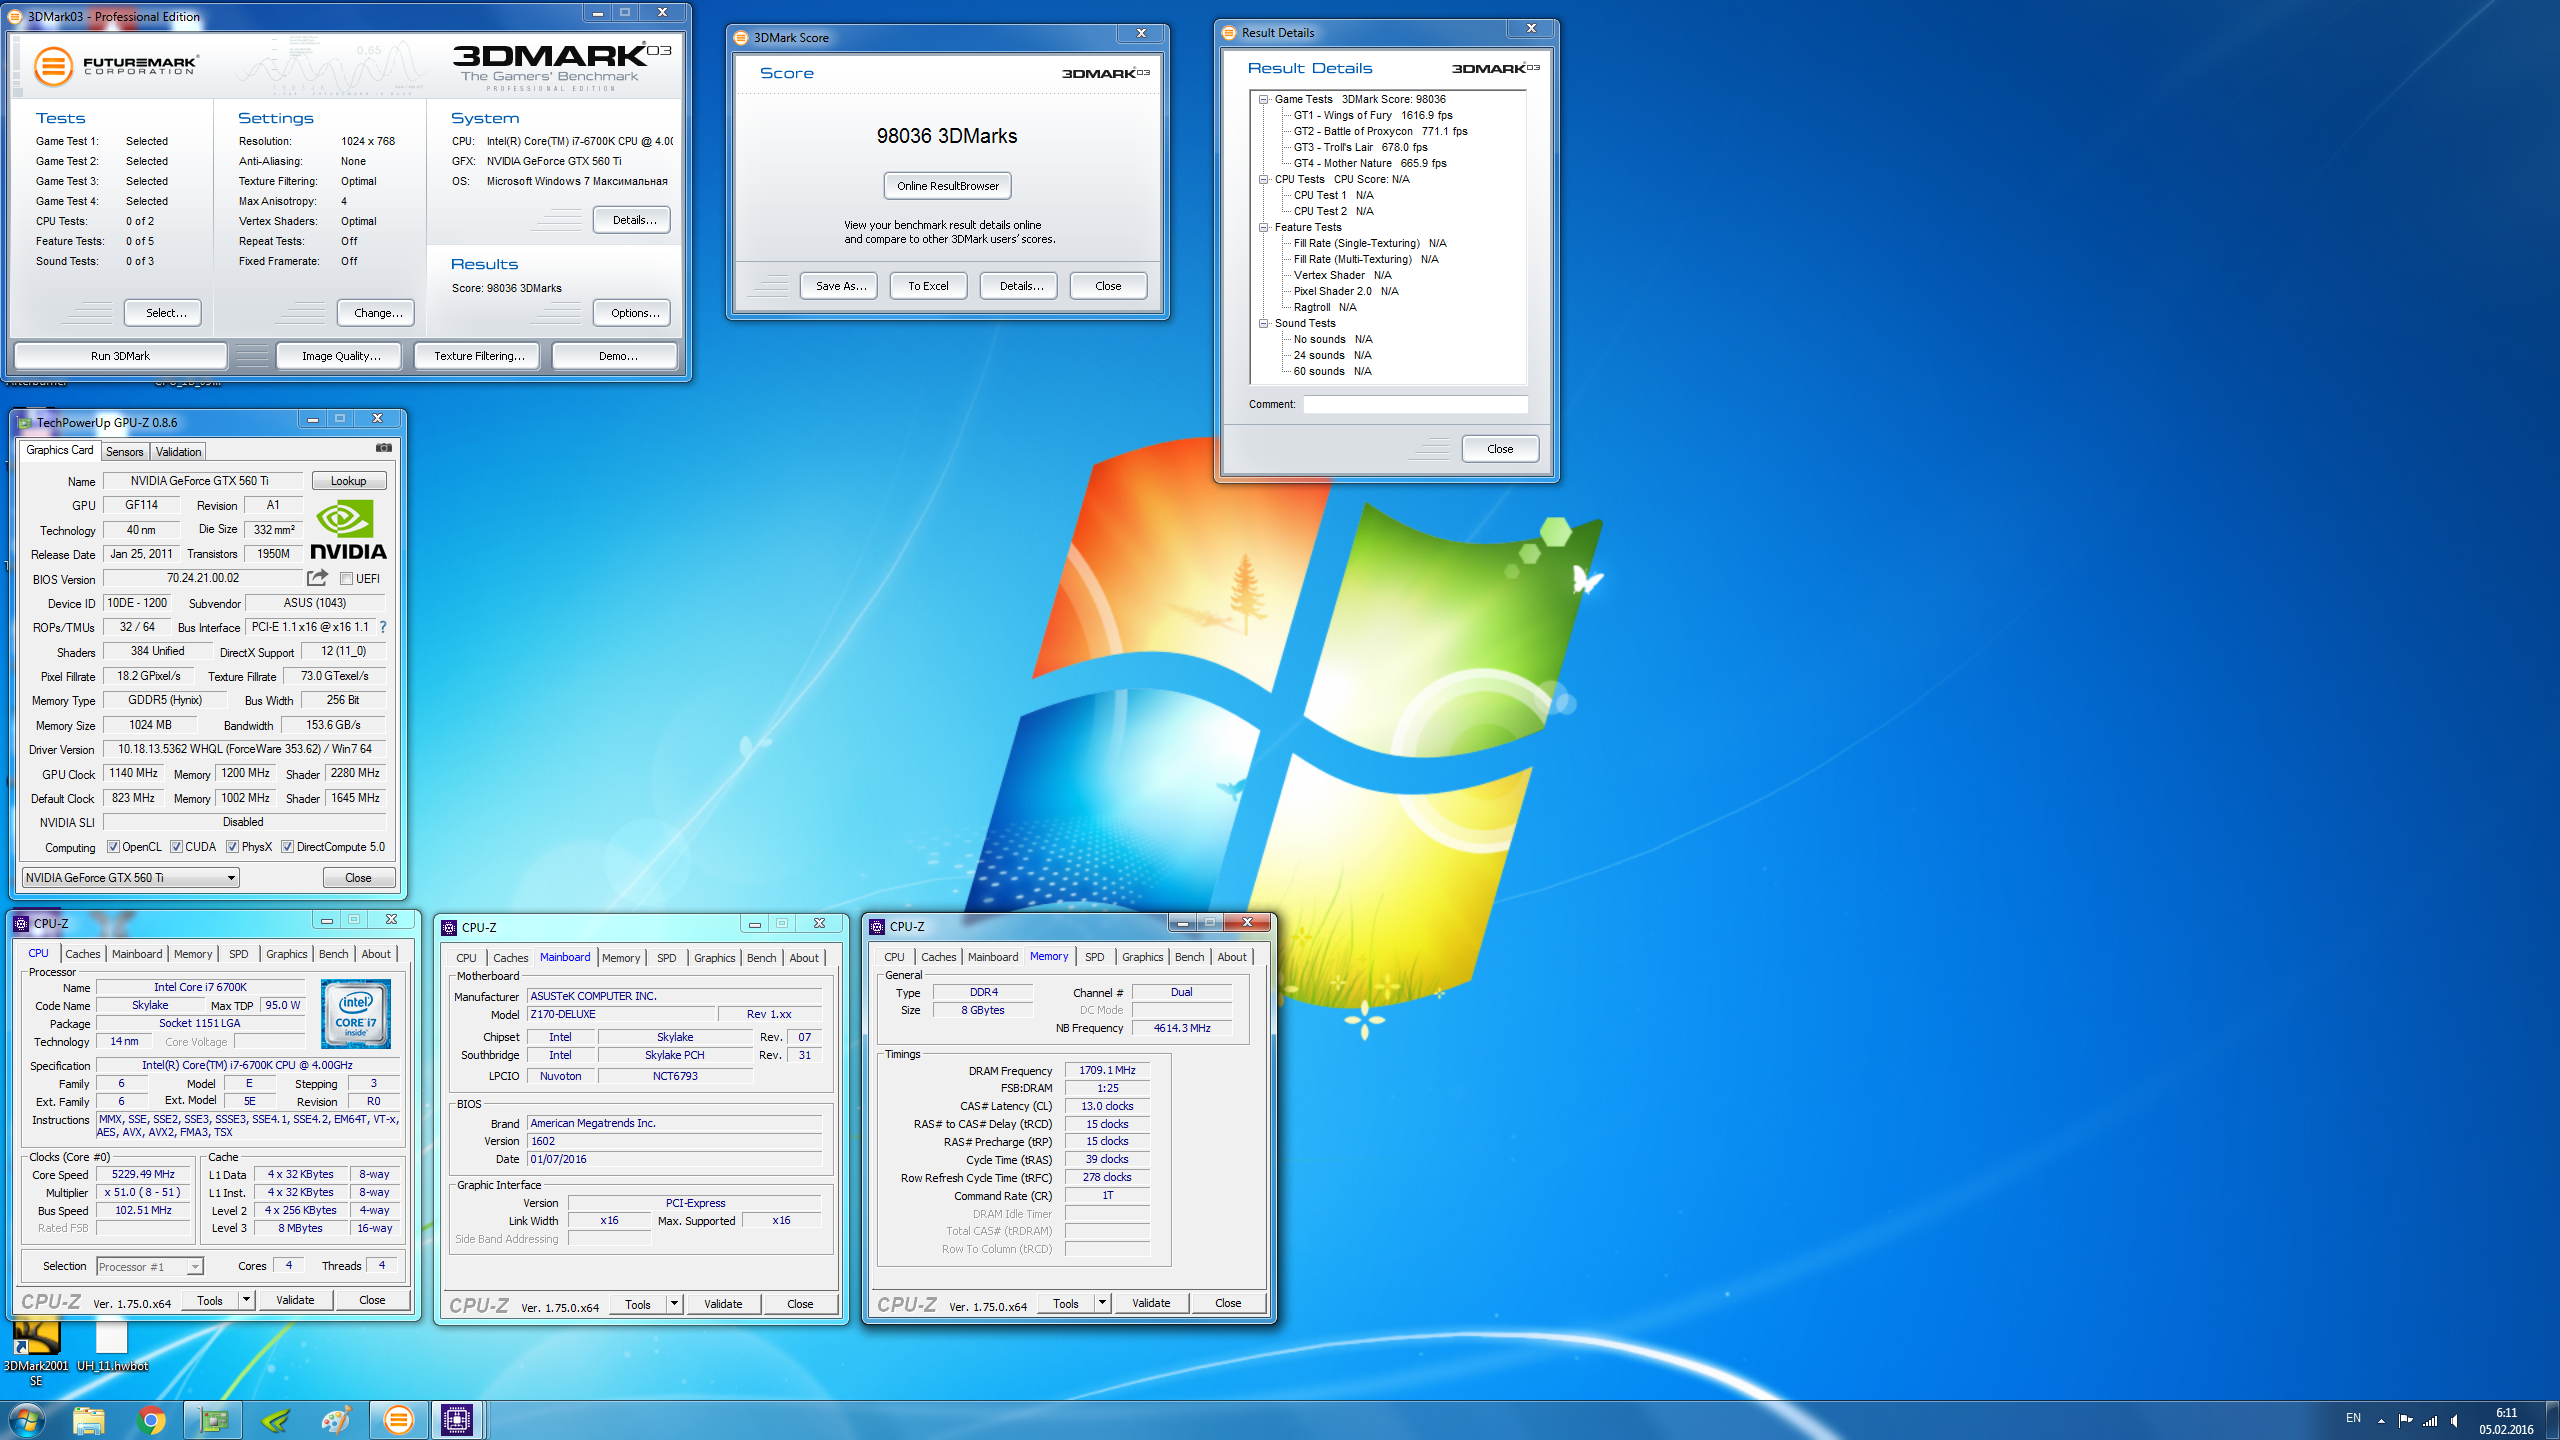Toggle the OpenCL checkbox
Screen dimensions: 2560x1440
pos(113,847)
